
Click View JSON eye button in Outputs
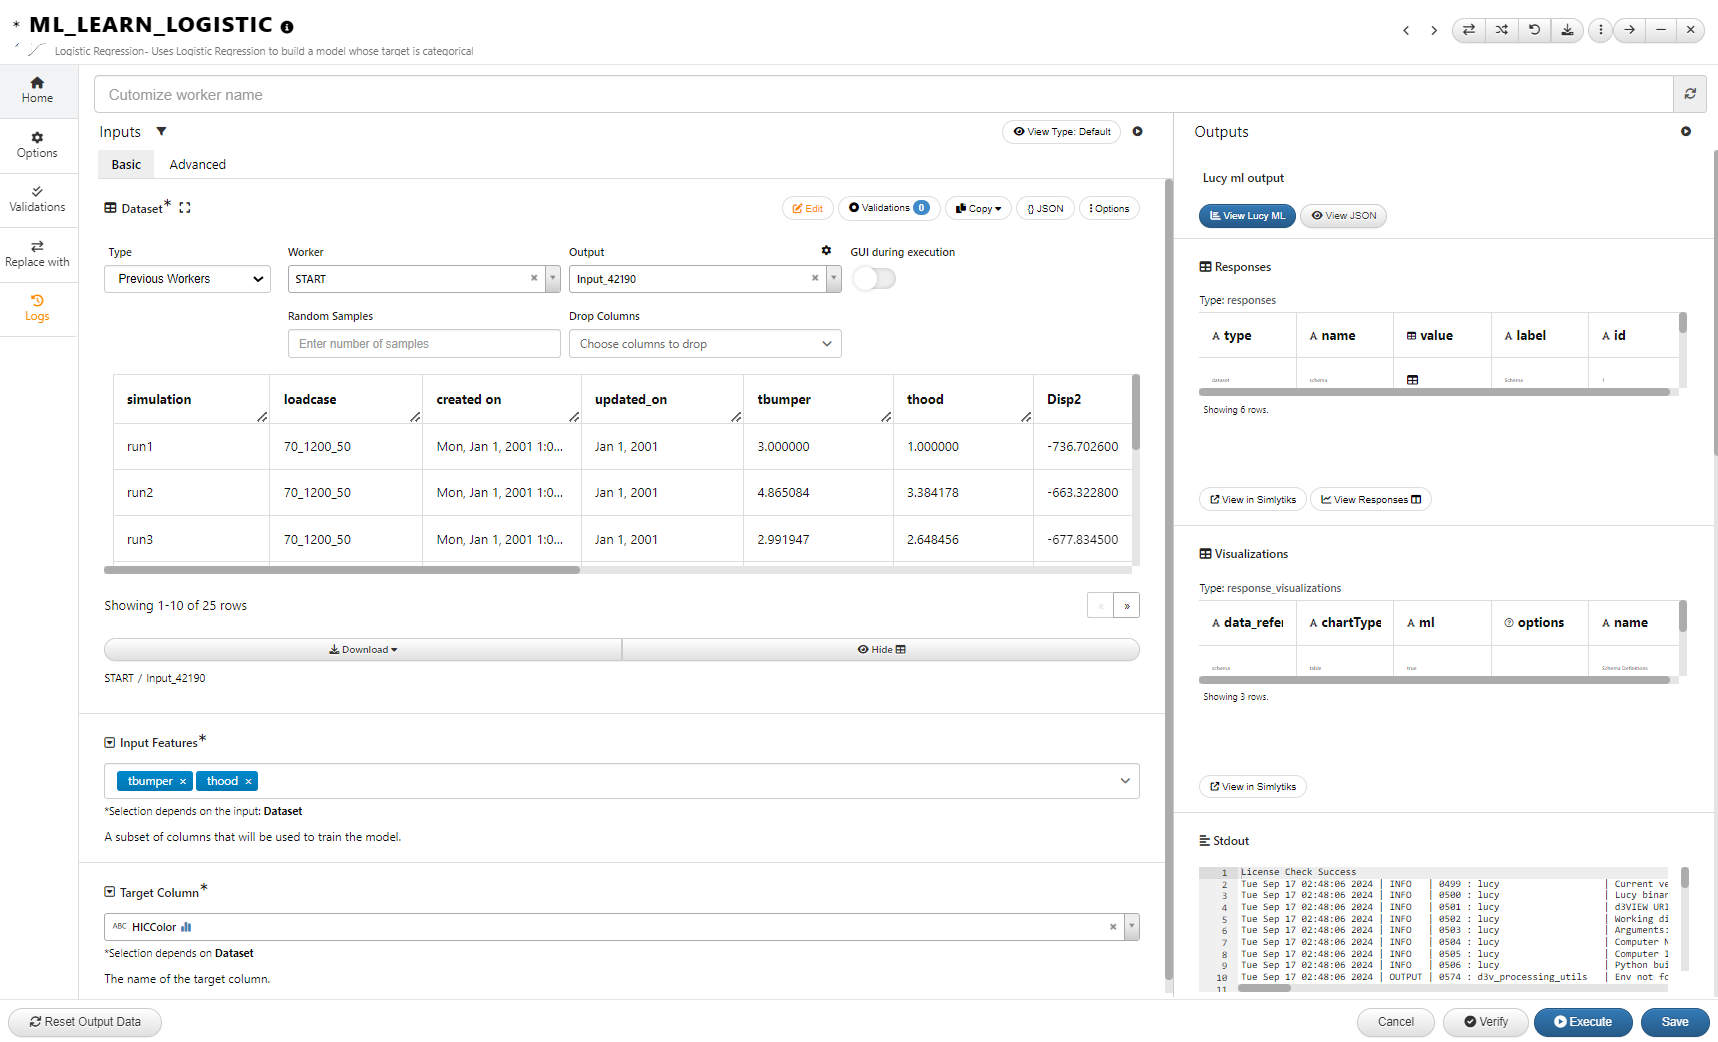pyautogui.click(x=1344, y=216)
